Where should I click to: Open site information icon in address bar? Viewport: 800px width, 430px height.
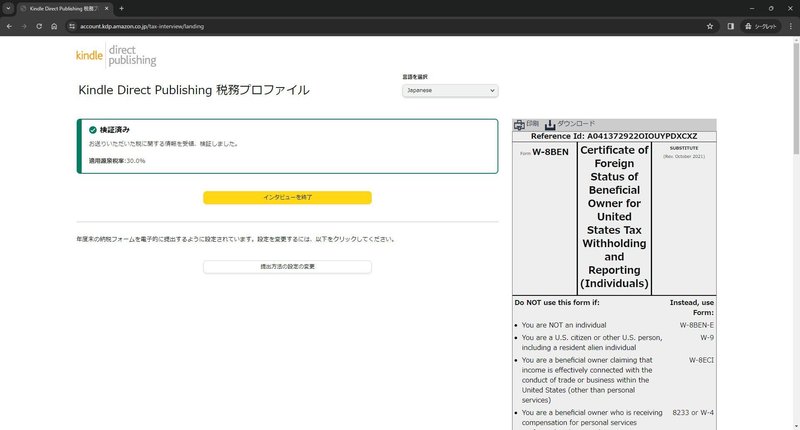(72, 26)
